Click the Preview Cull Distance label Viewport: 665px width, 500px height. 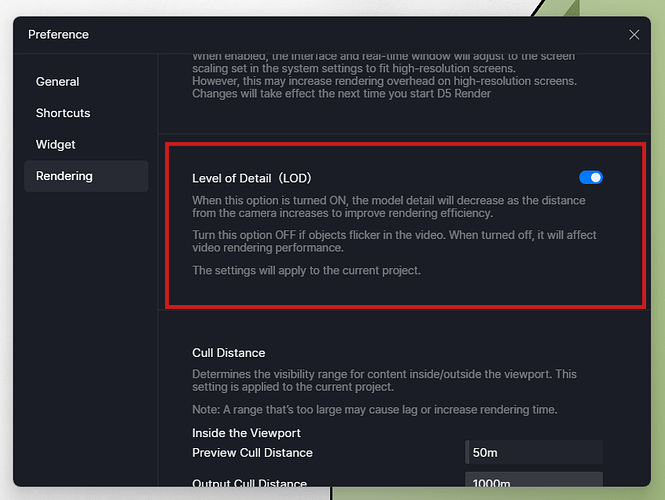[x=252, y=453]
